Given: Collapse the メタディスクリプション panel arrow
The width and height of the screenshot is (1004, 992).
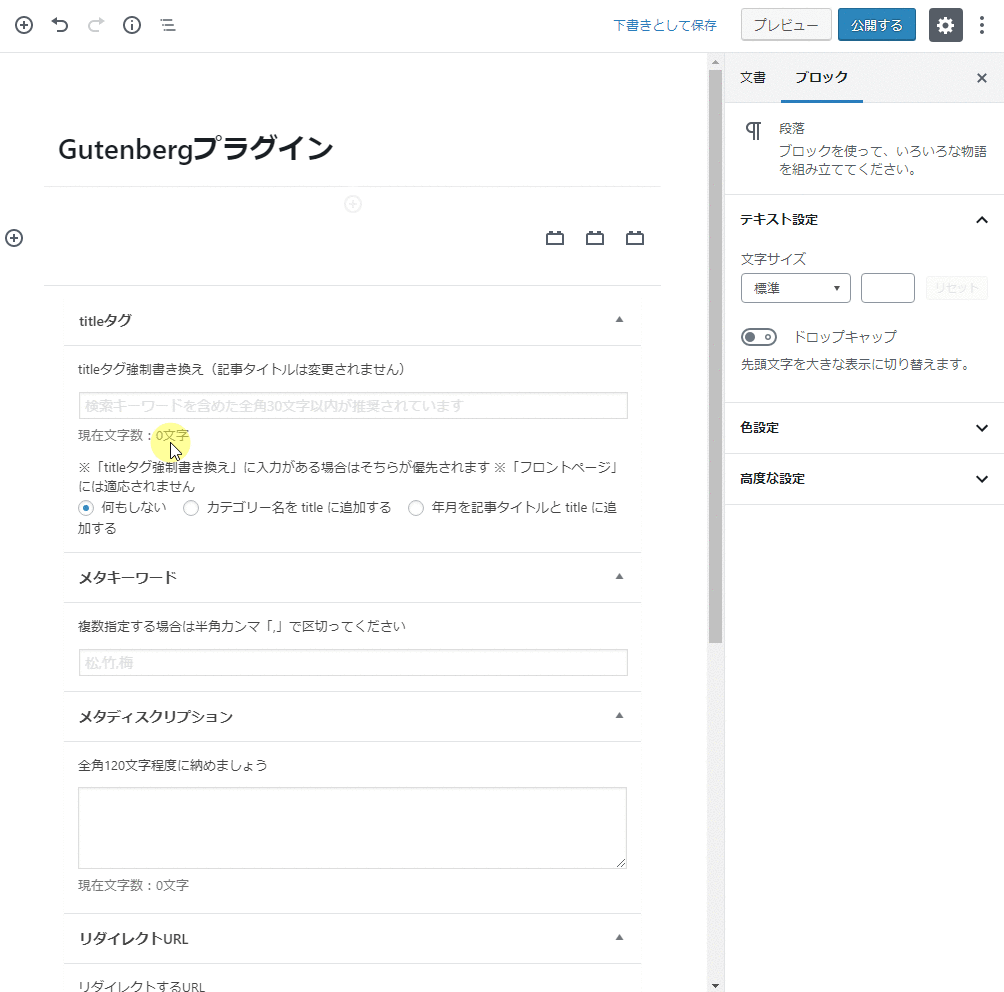Looking at the screenshot, I should coord(619,715).
